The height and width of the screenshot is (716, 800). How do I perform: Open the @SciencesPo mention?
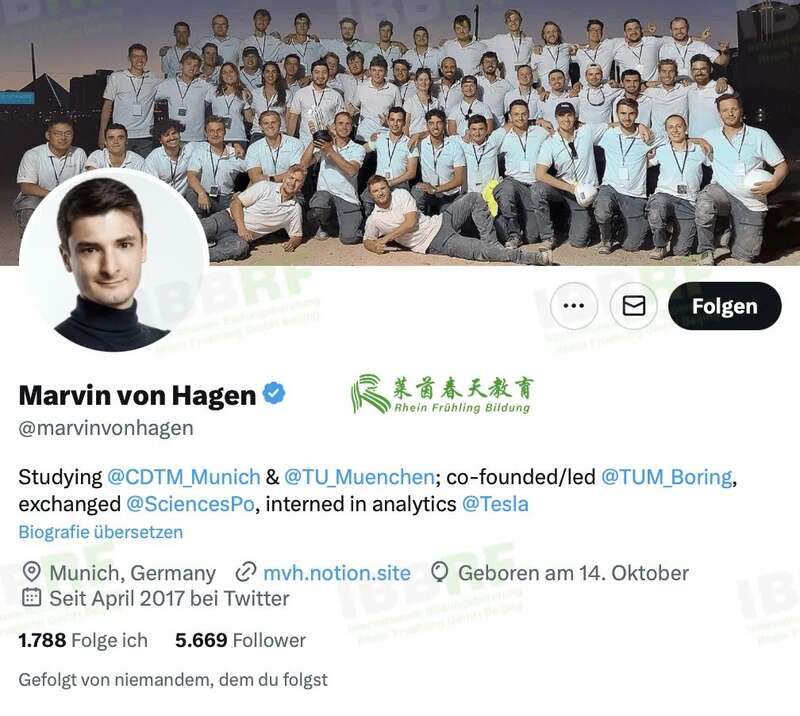pos(190,504)
